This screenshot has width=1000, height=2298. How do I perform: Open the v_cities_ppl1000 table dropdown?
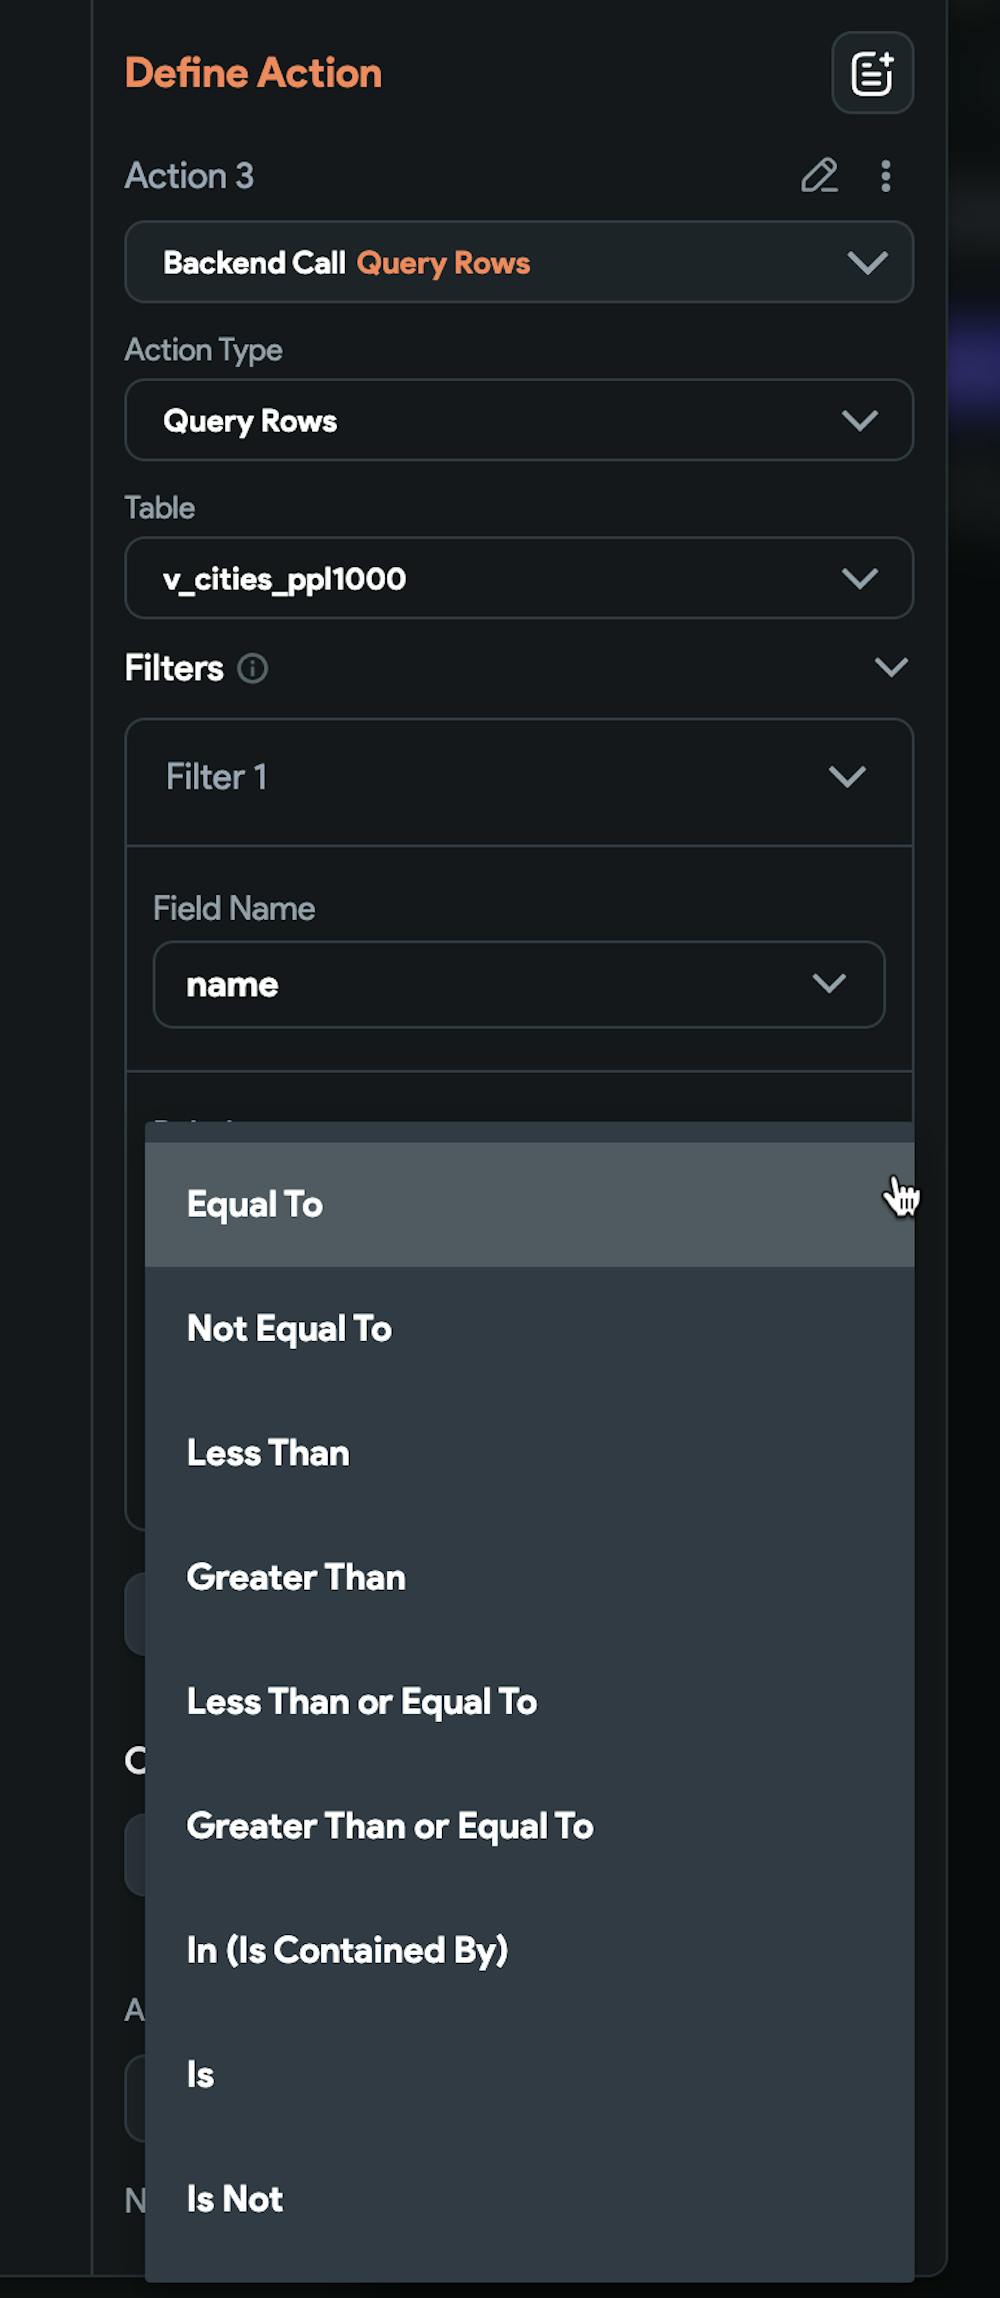click(519, 578)
